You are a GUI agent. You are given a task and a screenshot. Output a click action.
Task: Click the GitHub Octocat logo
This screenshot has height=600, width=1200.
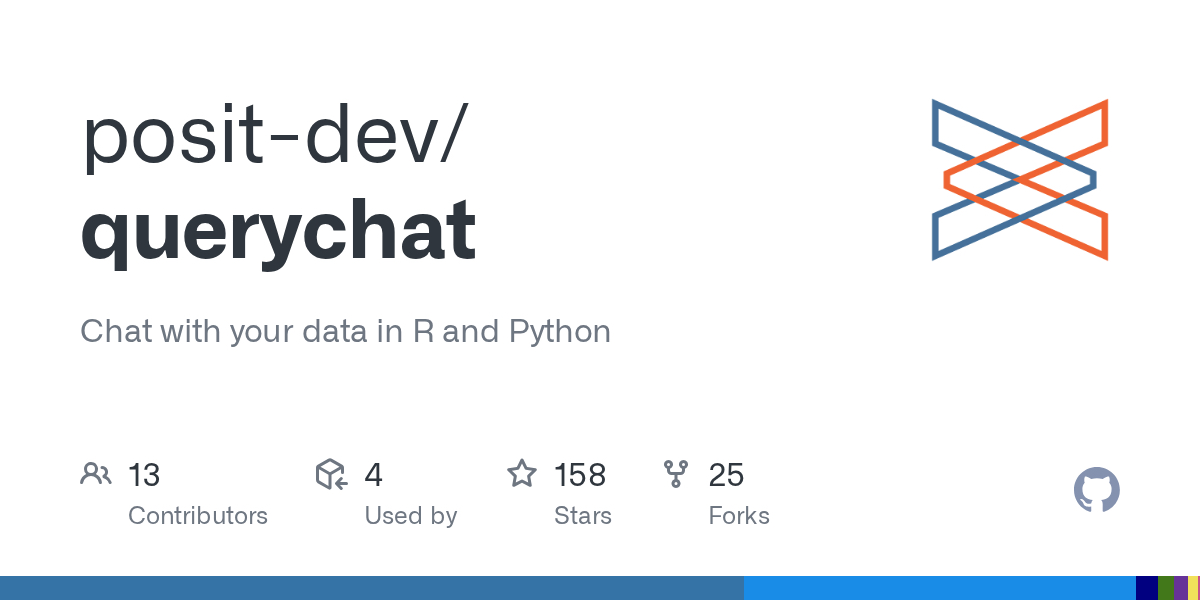point(1096,490)
